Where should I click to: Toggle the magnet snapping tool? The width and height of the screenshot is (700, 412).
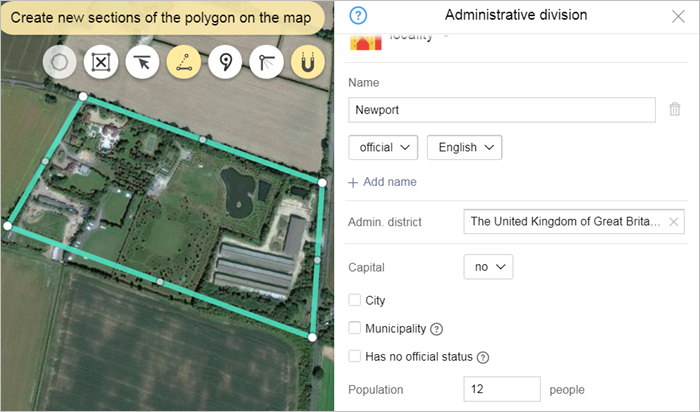(308, 63)
